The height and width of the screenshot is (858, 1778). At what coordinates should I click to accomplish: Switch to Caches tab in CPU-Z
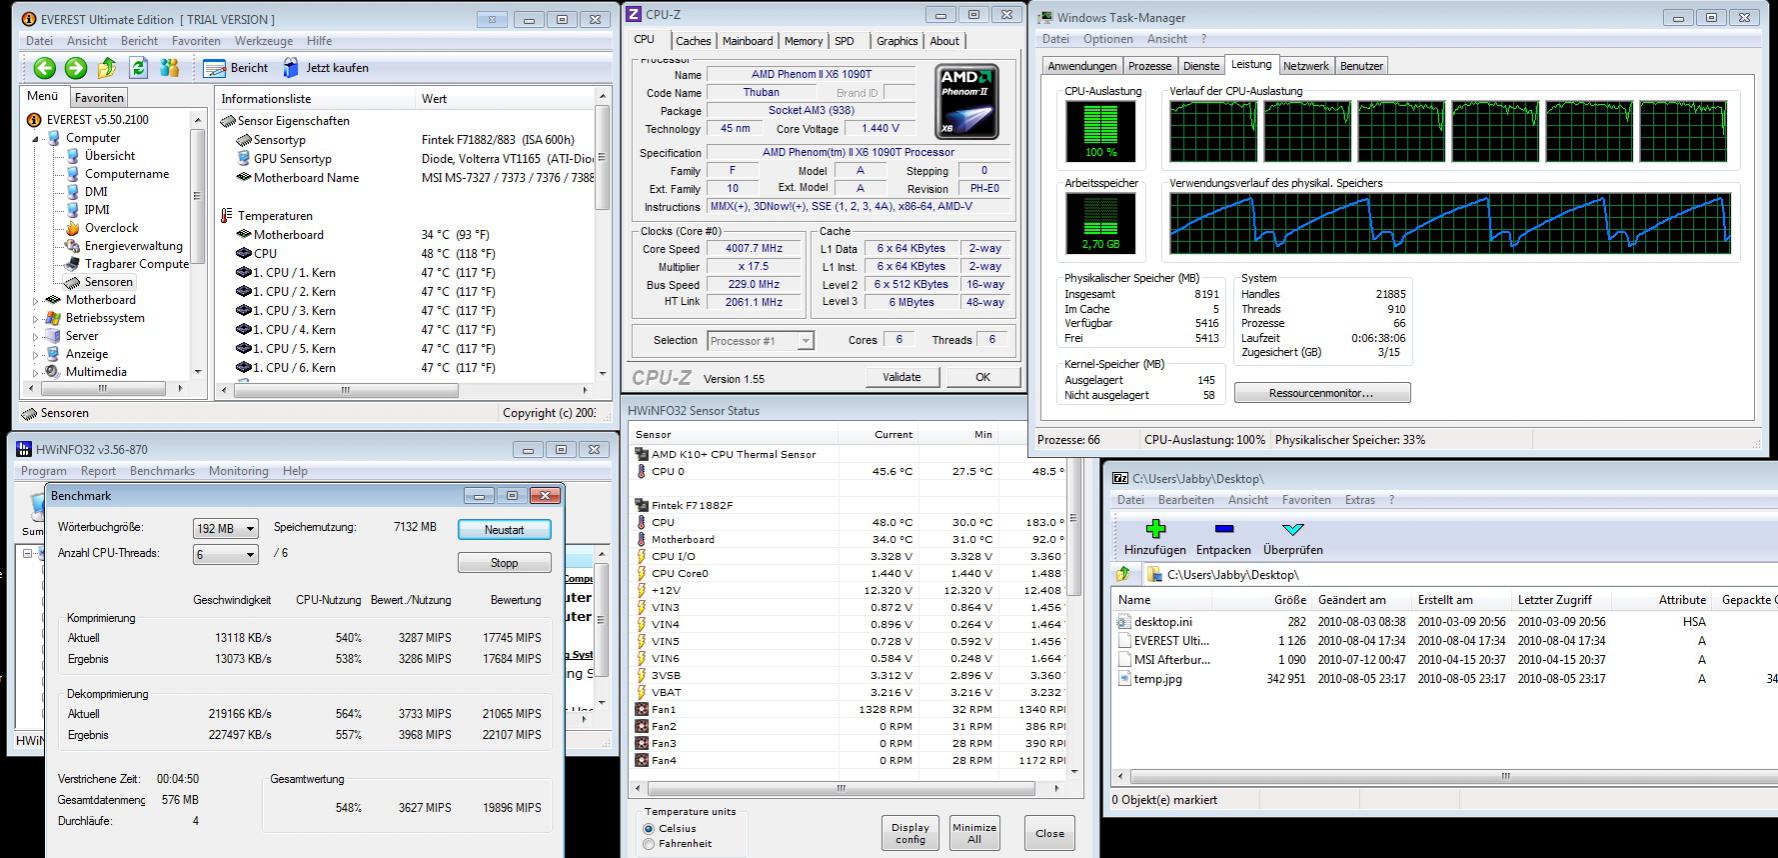692,41
